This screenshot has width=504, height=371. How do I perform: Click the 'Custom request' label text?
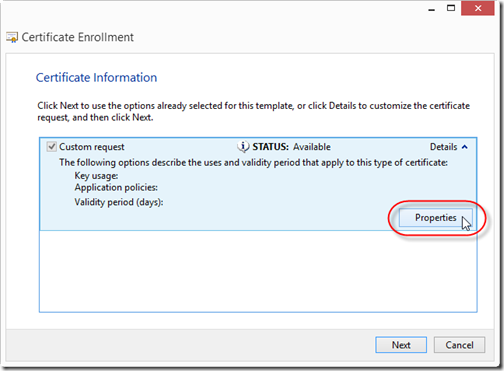(x=92, y=147)
